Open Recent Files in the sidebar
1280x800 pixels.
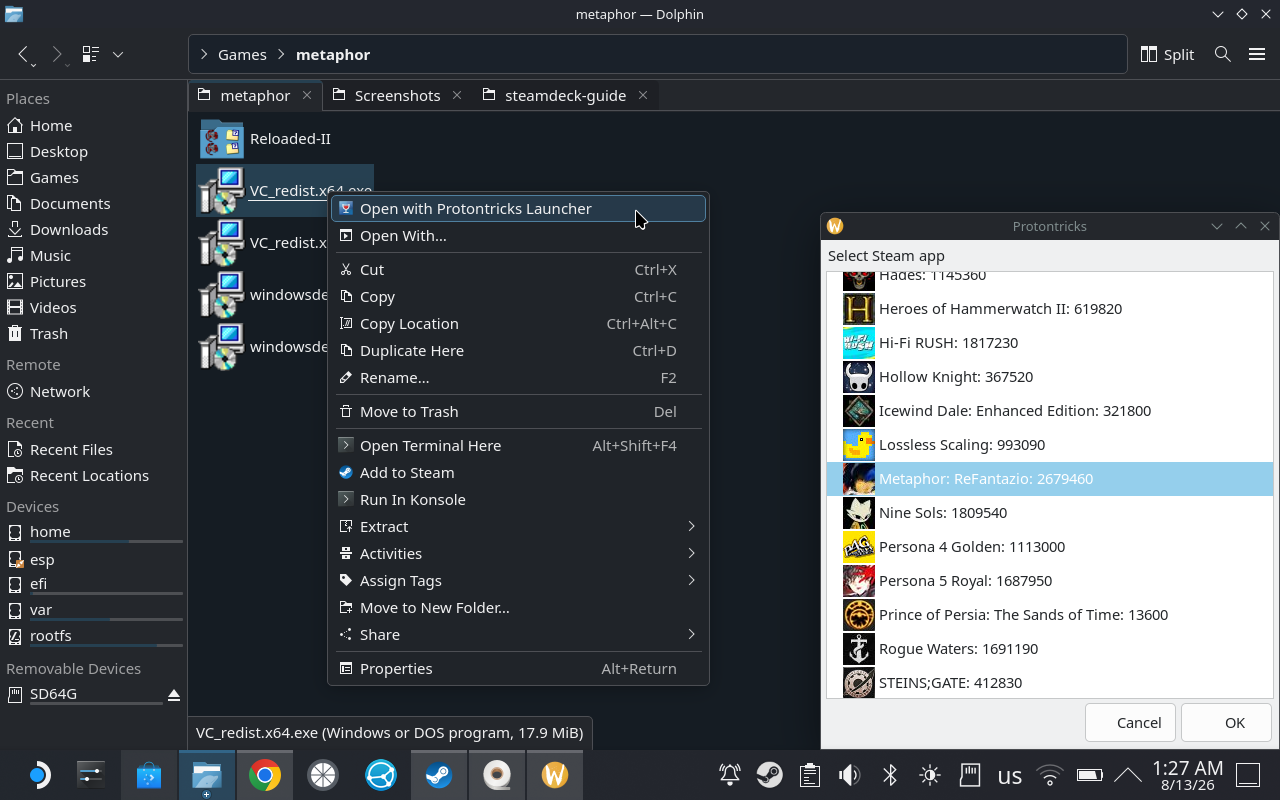(94, 449)
